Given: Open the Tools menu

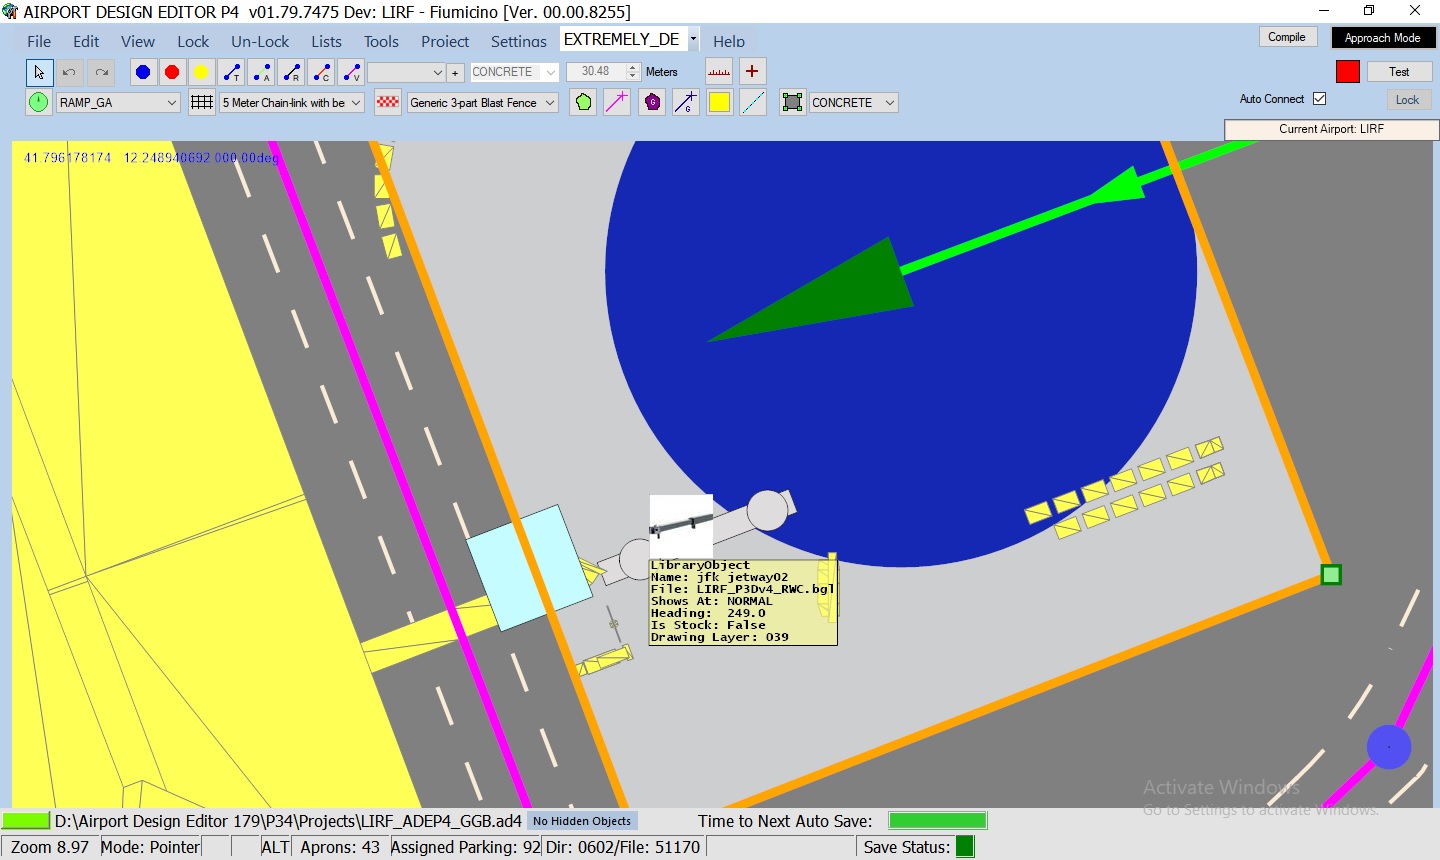Looking at the screenshot, I should (381, 41).
